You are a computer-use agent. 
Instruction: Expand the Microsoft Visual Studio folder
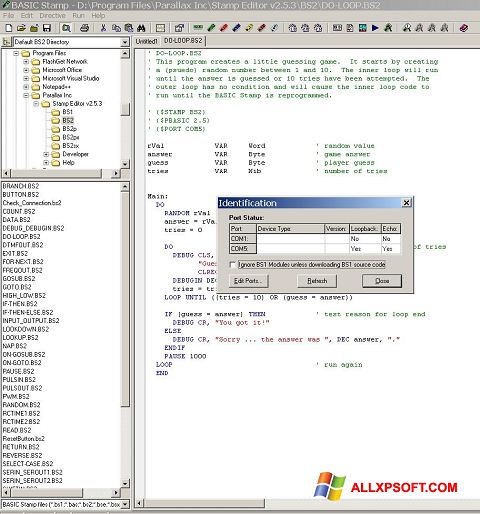26,78
